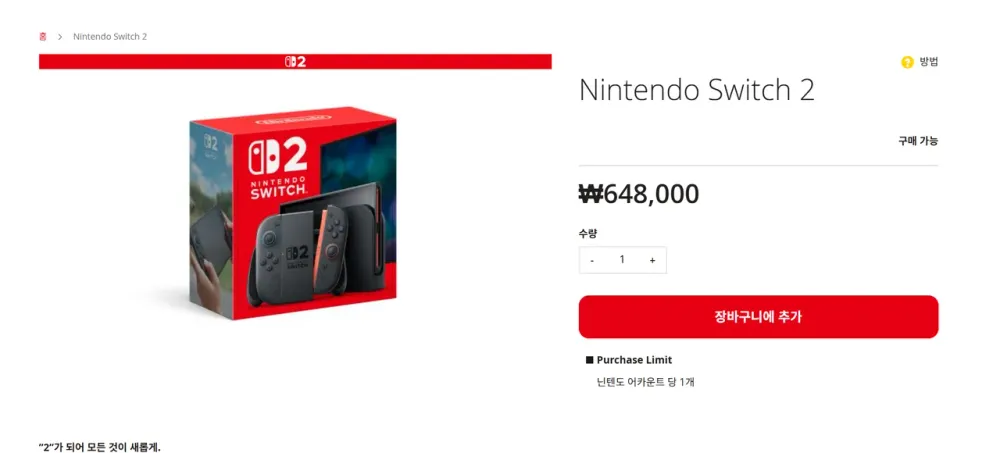Add item via 장바구니에 추가 button
This screenshot has width=1000, height=453.
758,316
